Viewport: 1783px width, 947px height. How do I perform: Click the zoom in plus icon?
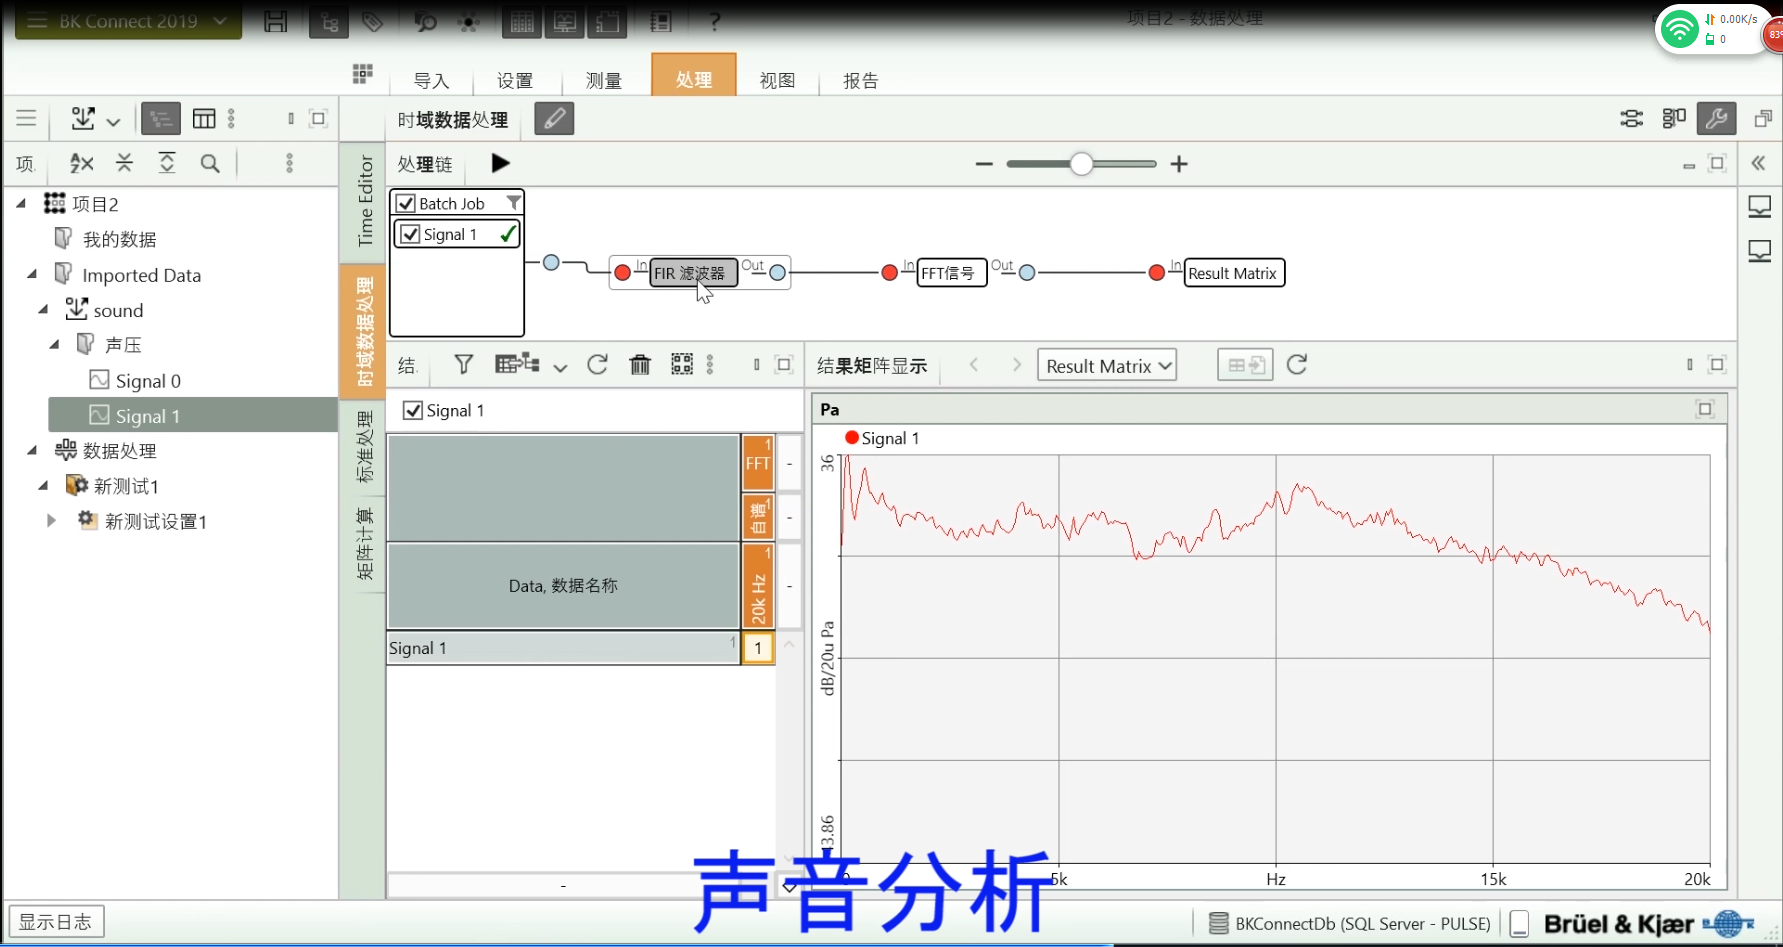click(1179, 164)
